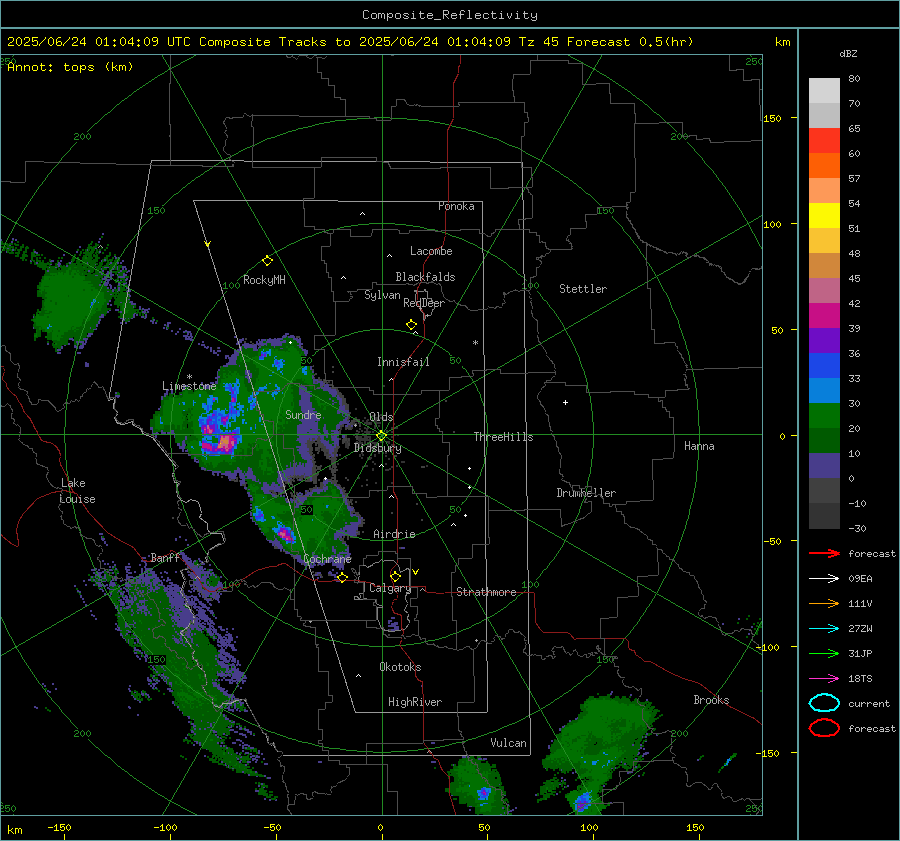Click the Calgary city label
Viewport: 900px width, 841px height.
(390, 588)
